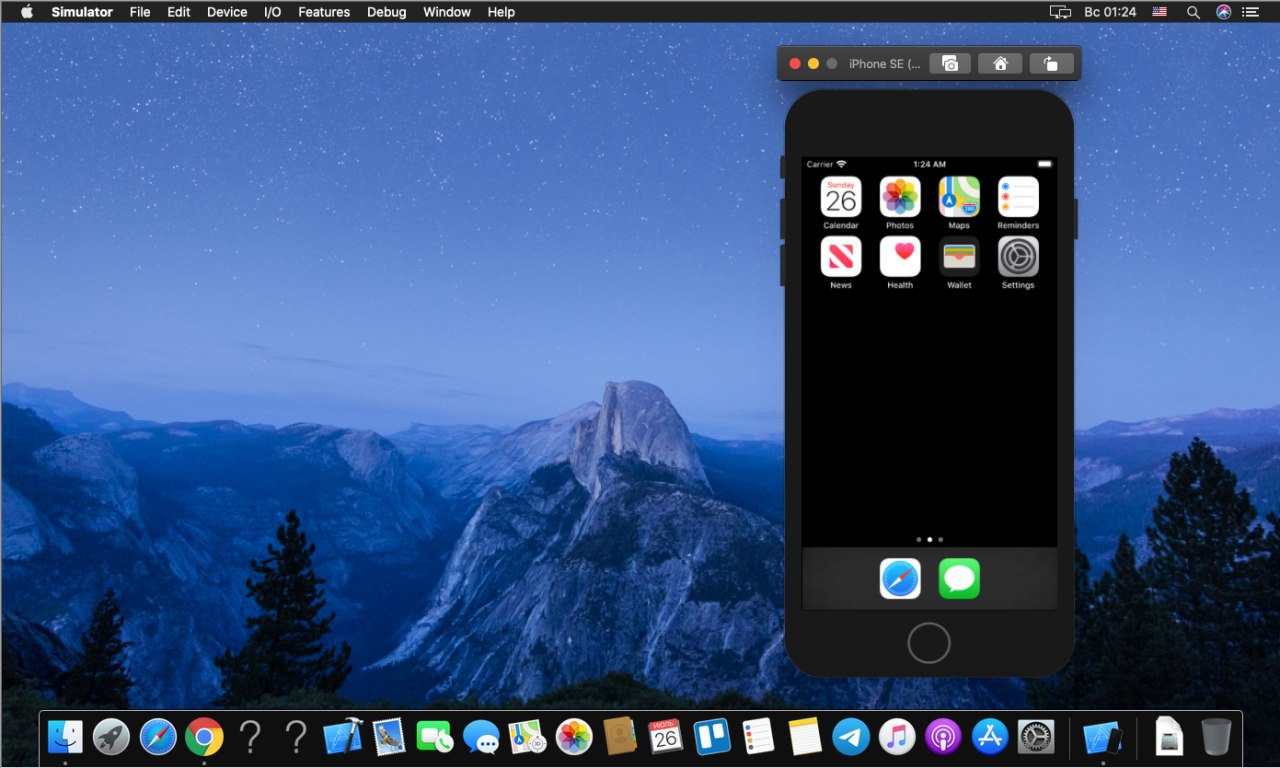Viewport: 1280px width, 768px height.
Task: Open Launchpad from the macOS Dock
Action: coord(111,738)
